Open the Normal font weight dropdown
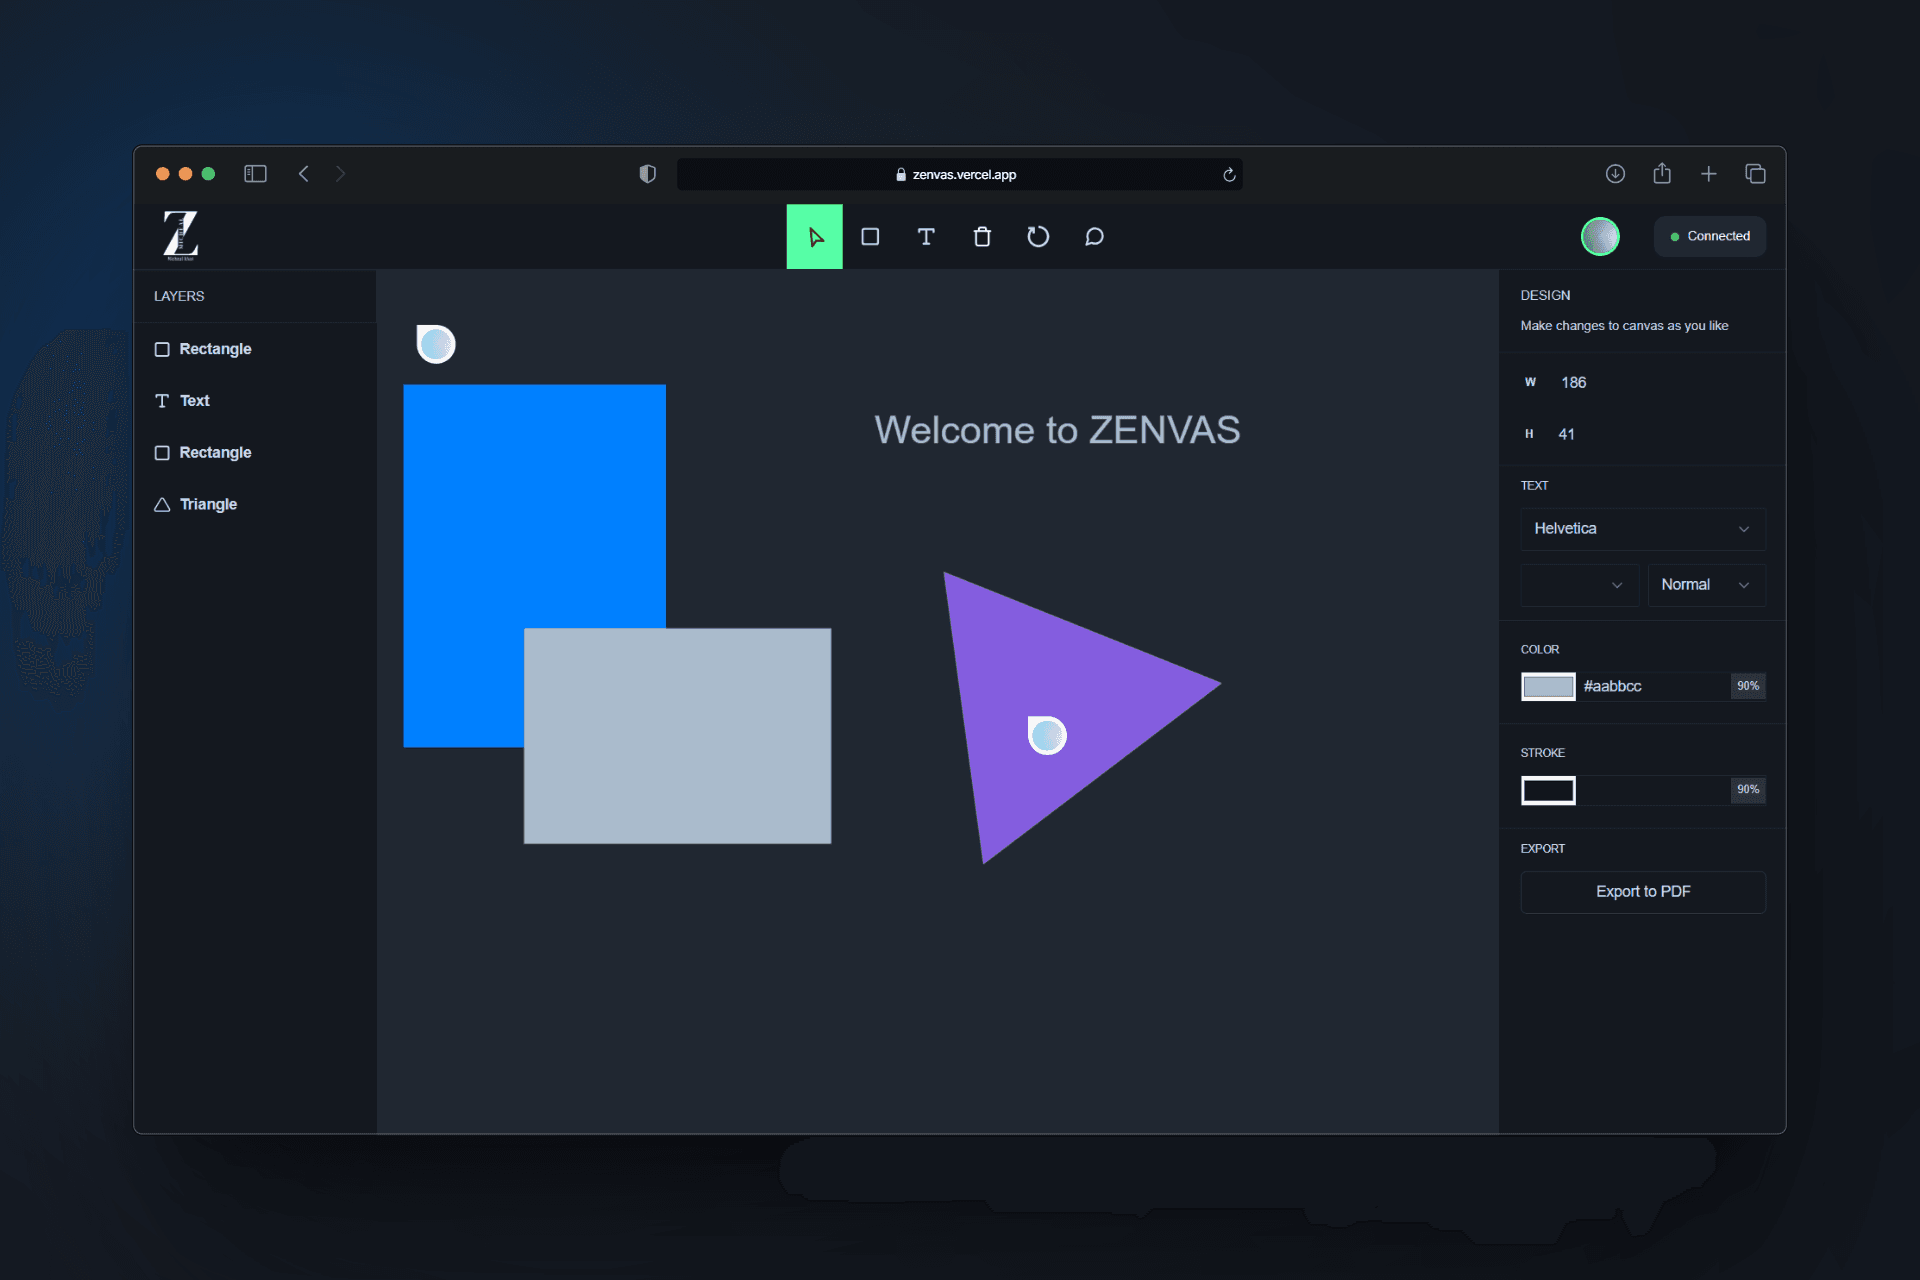The image size is (1920, 1280). [x=1707, y=585]
